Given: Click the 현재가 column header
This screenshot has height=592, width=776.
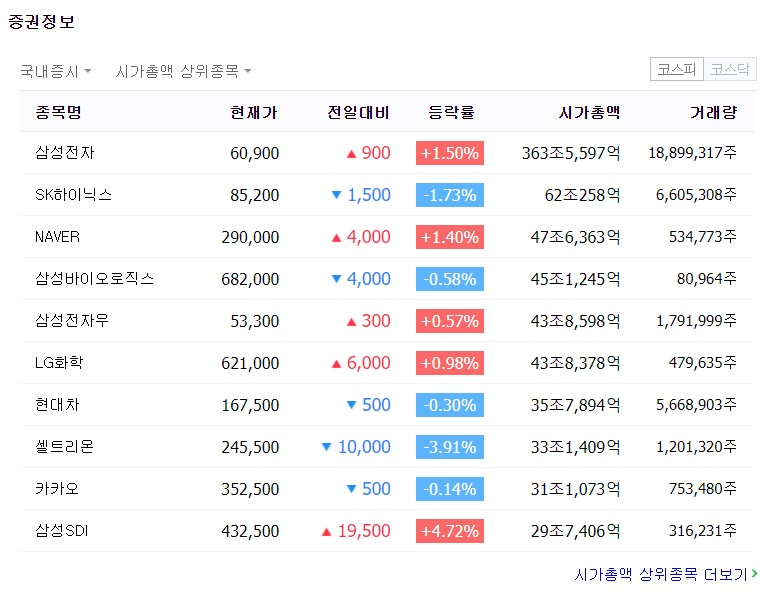Looking at the screenshot, I should (x=254, y=112).
